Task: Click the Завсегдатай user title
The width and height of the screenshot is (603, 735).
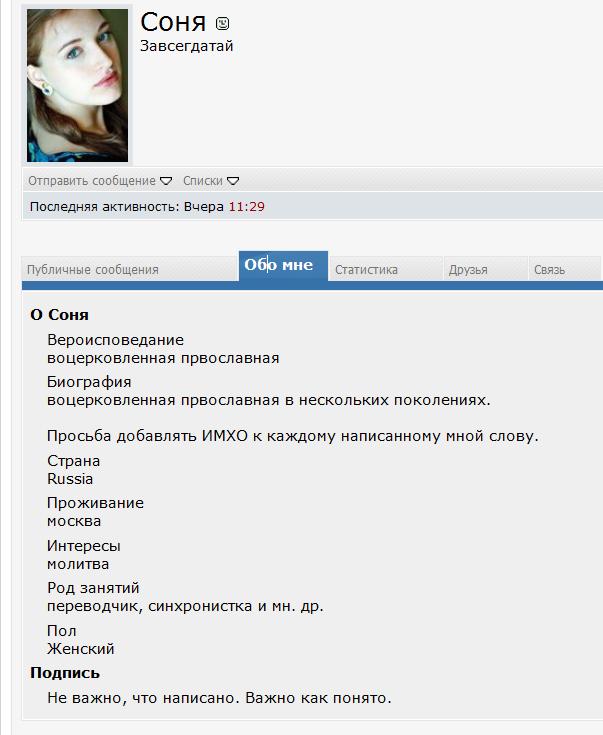Action: pyautogui.click(x=187, y=46)
